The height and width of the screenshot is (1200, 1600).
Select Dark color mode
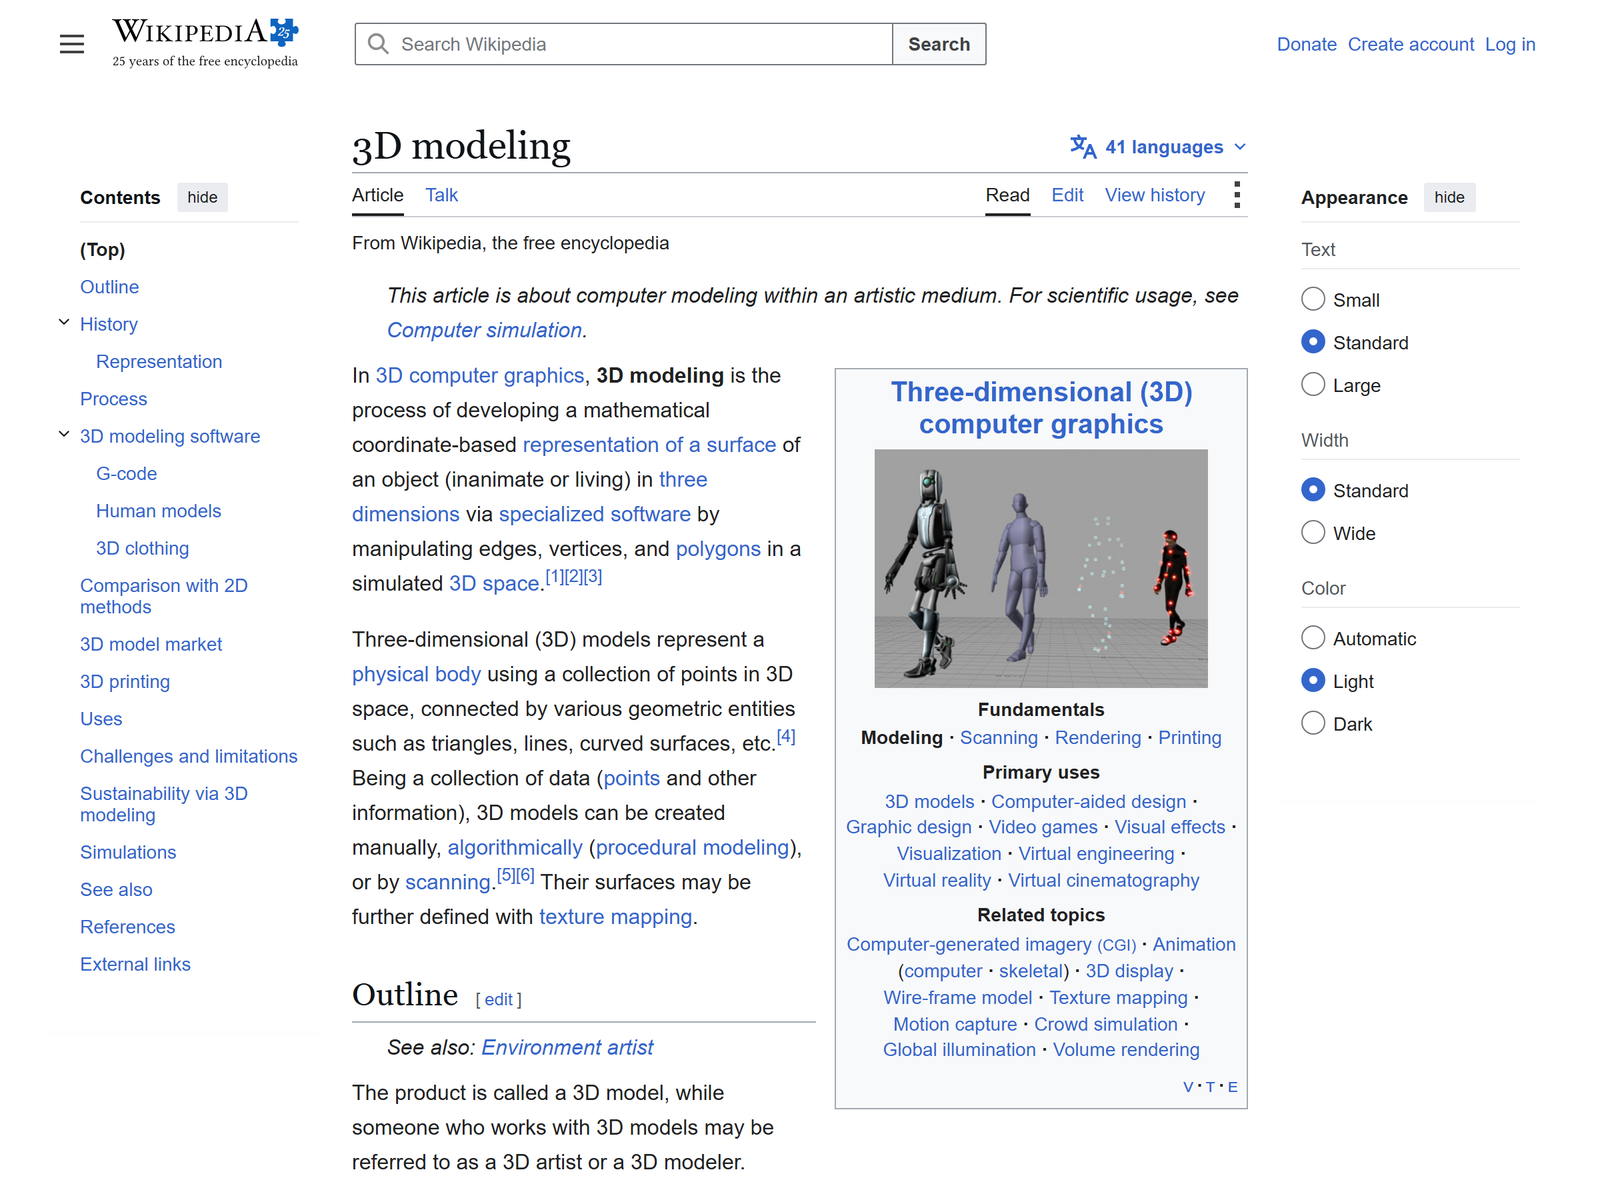point(1313,723)
